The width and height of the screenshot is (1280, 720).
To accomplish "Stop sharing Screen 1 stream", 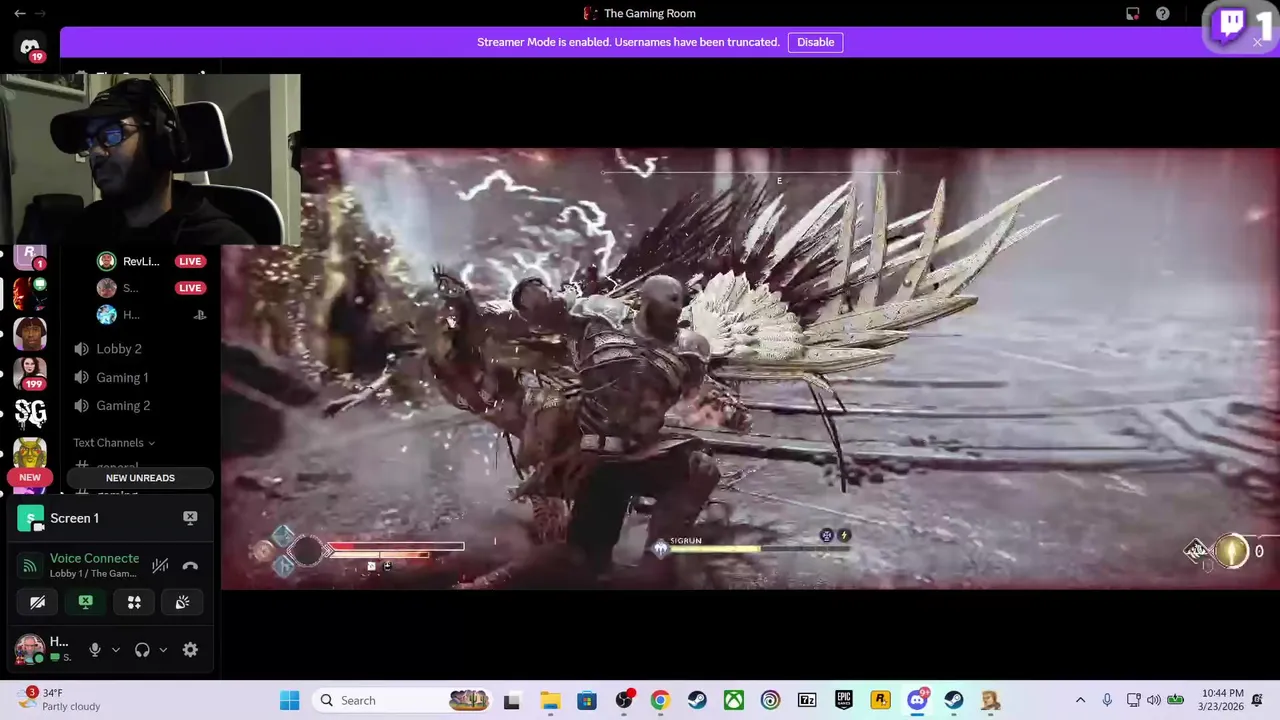I will (x=190, y=518).
